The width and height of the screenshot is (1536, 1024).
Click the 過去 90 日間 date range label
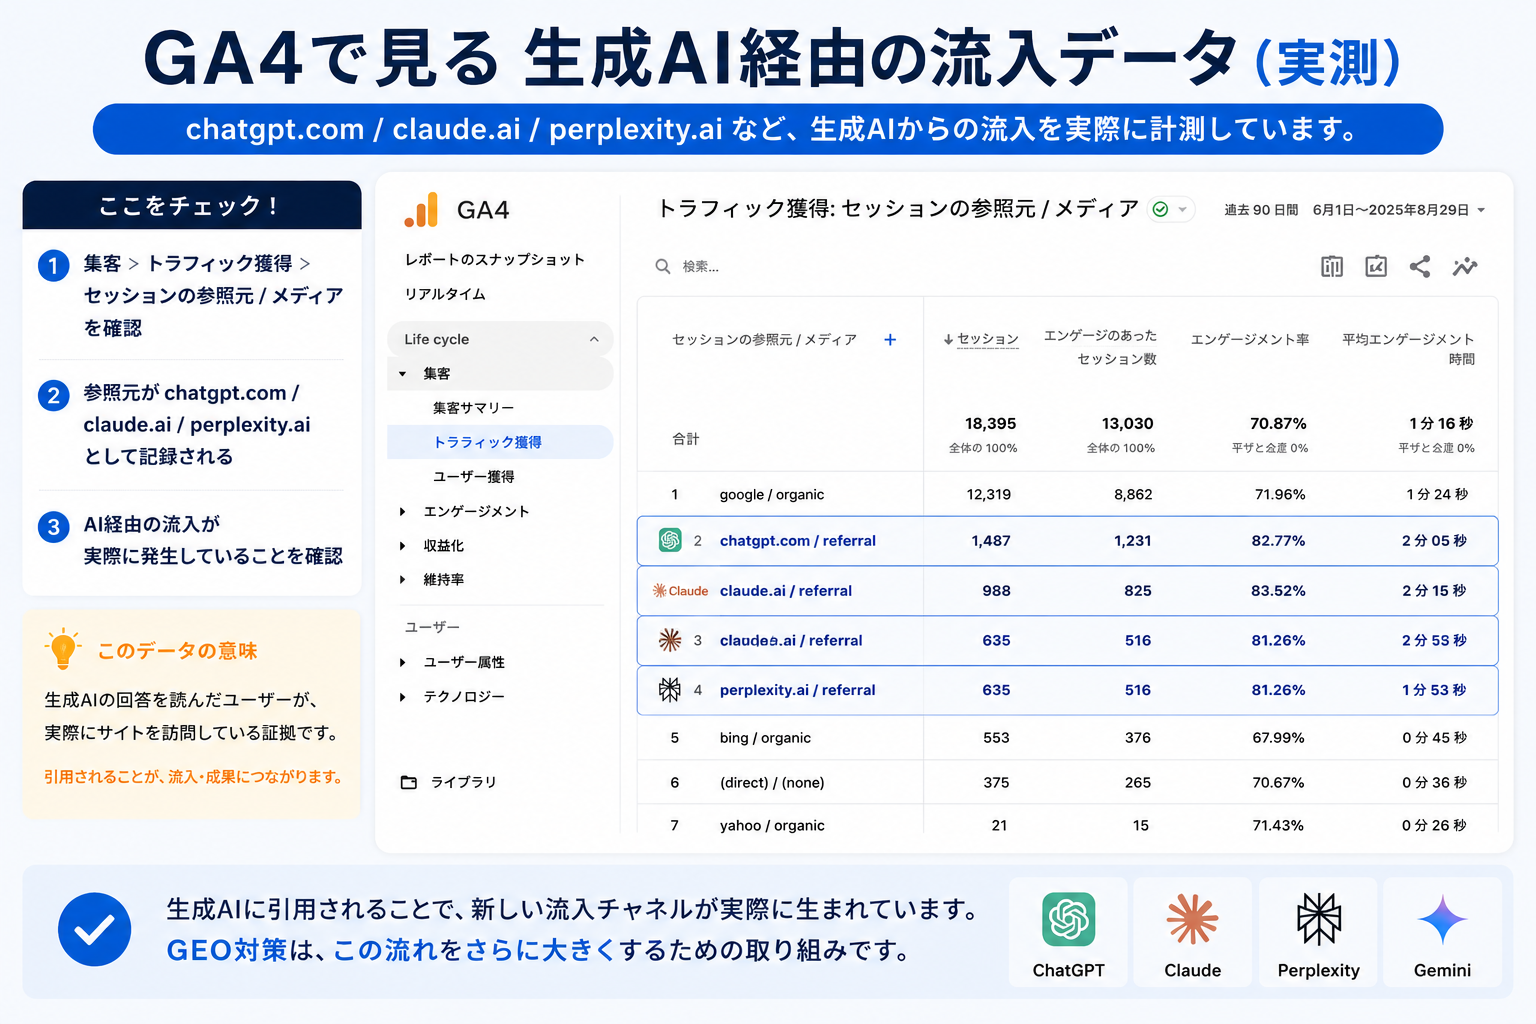(x=1261, y=210)
